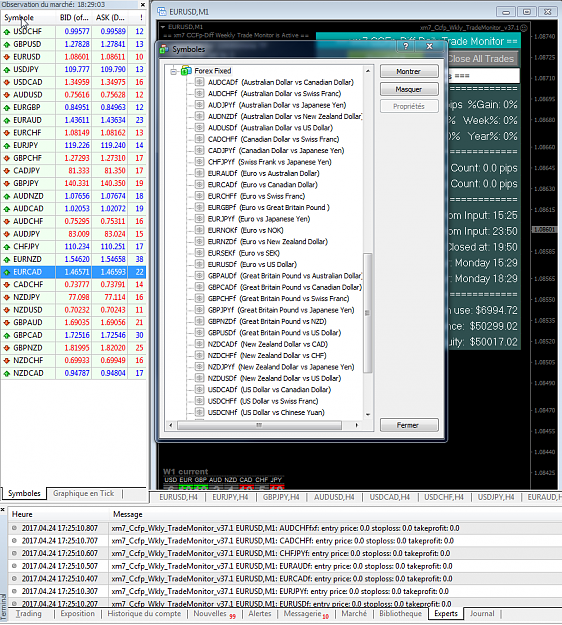
Task: Click the Symboles dialog title icon
Action: click(x=164, y=49)
